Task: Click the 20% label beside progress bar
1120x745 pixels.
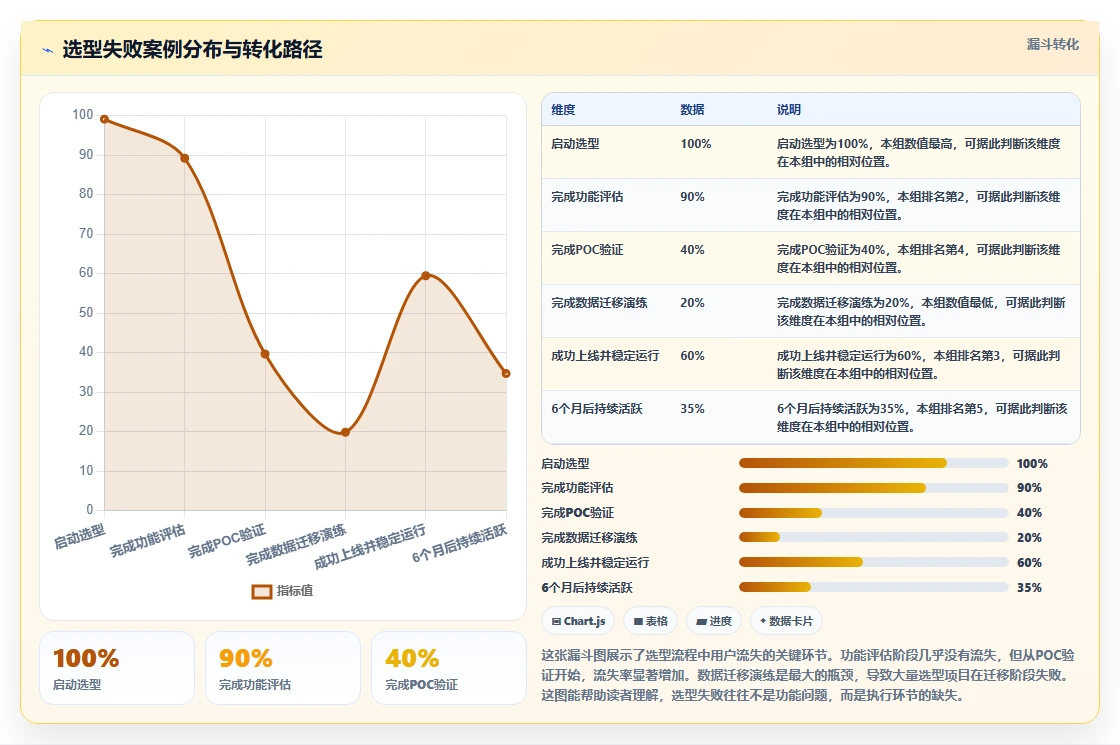Action: point(1029,537)
